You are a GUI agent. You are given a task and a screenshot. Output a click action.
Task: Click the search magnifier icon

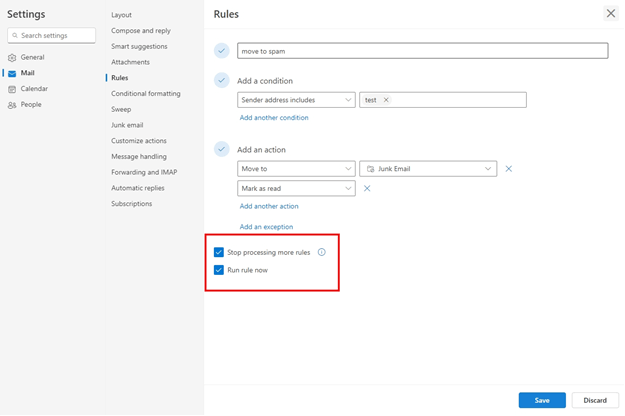[x=15, y=35]
